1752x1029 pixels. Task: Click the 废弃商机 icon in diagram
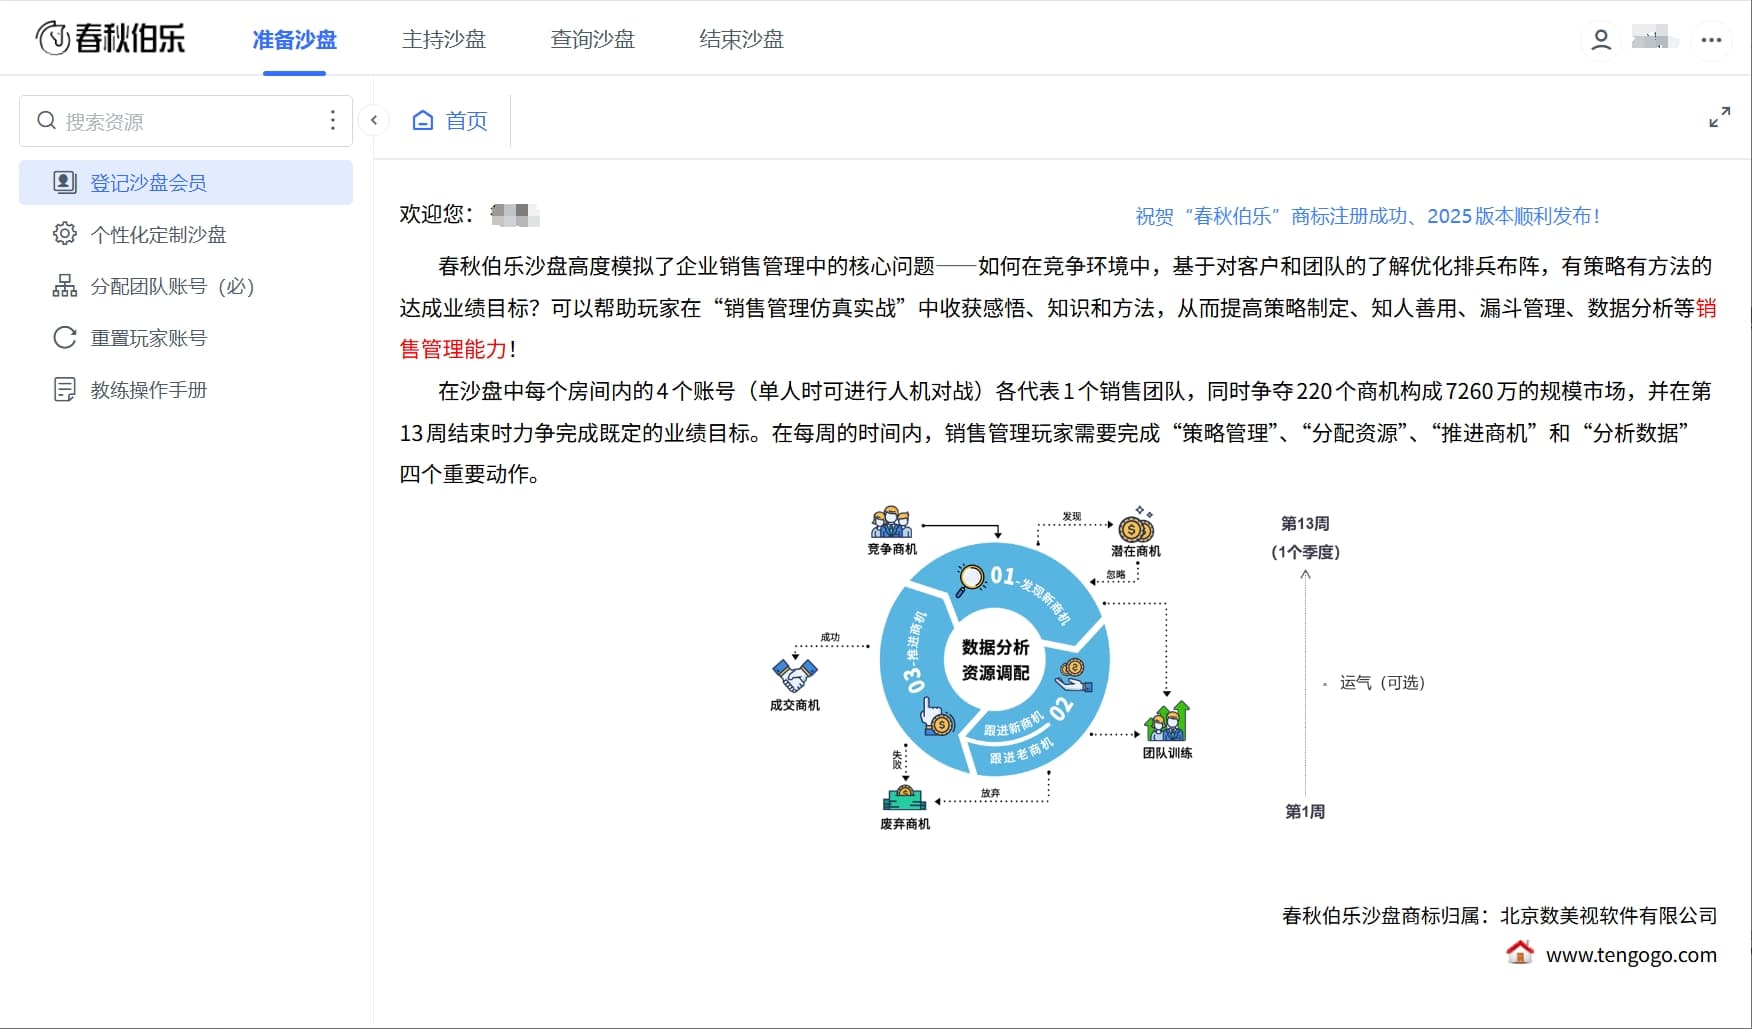[x=904, y=799]
